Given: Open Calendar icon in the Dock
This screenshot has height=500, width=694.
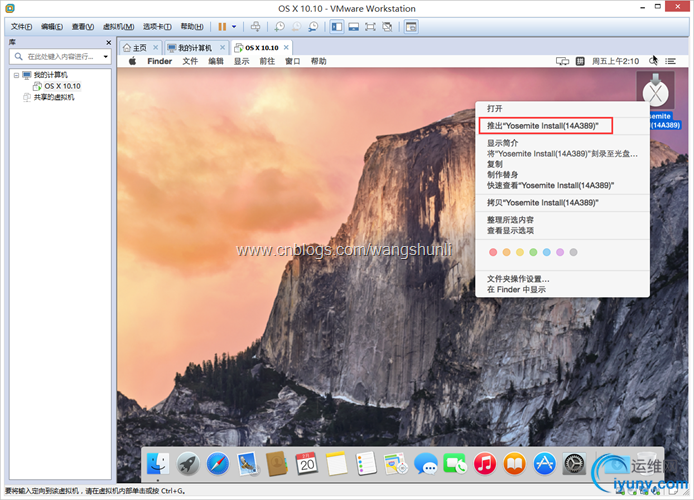Looking at the screenshot, I should click(x=307, y=464).
